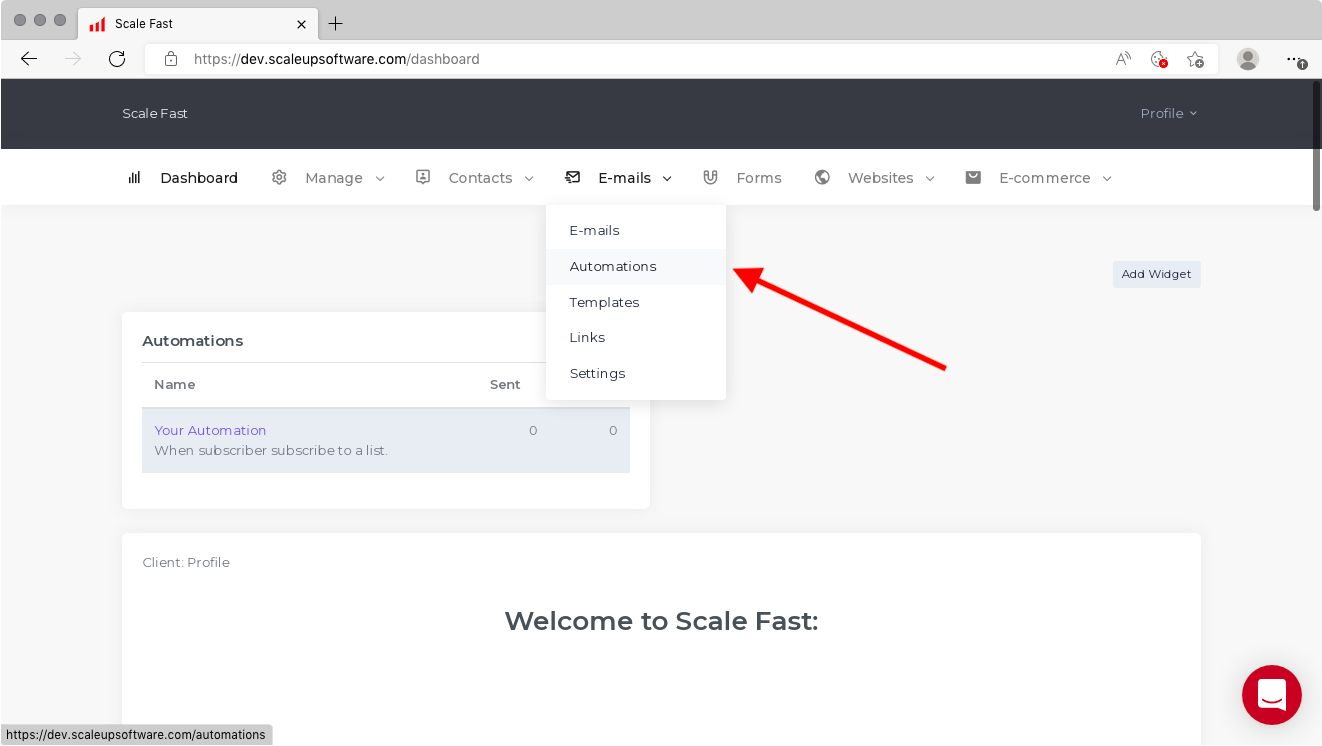Click the E-mails envelope icon

573,177
